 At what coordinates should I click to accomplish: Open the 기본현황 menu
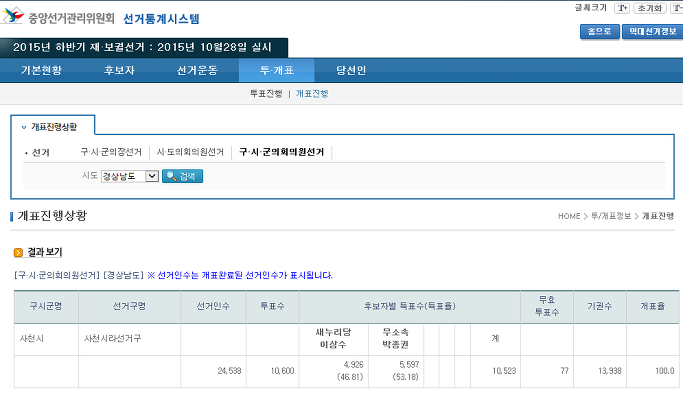point(41,70)
